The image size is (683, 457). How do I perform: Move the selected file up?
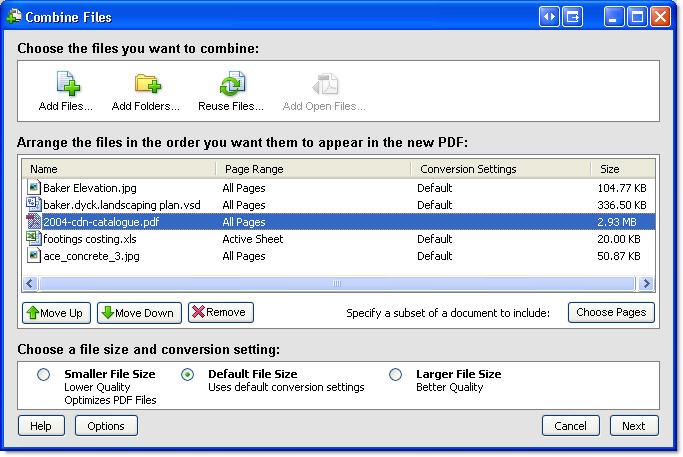coord(55,313)
